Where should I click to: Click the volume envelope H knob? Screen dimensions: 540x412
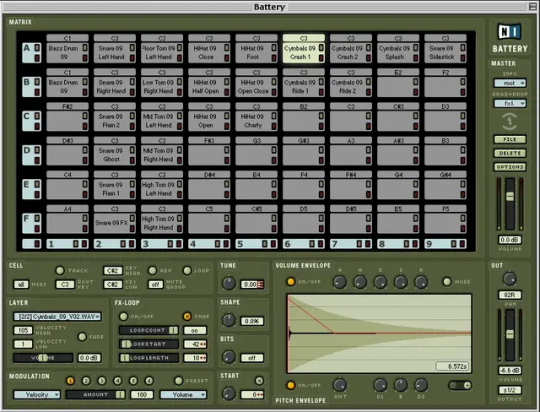pyautogui.click(x=360, y=282)
